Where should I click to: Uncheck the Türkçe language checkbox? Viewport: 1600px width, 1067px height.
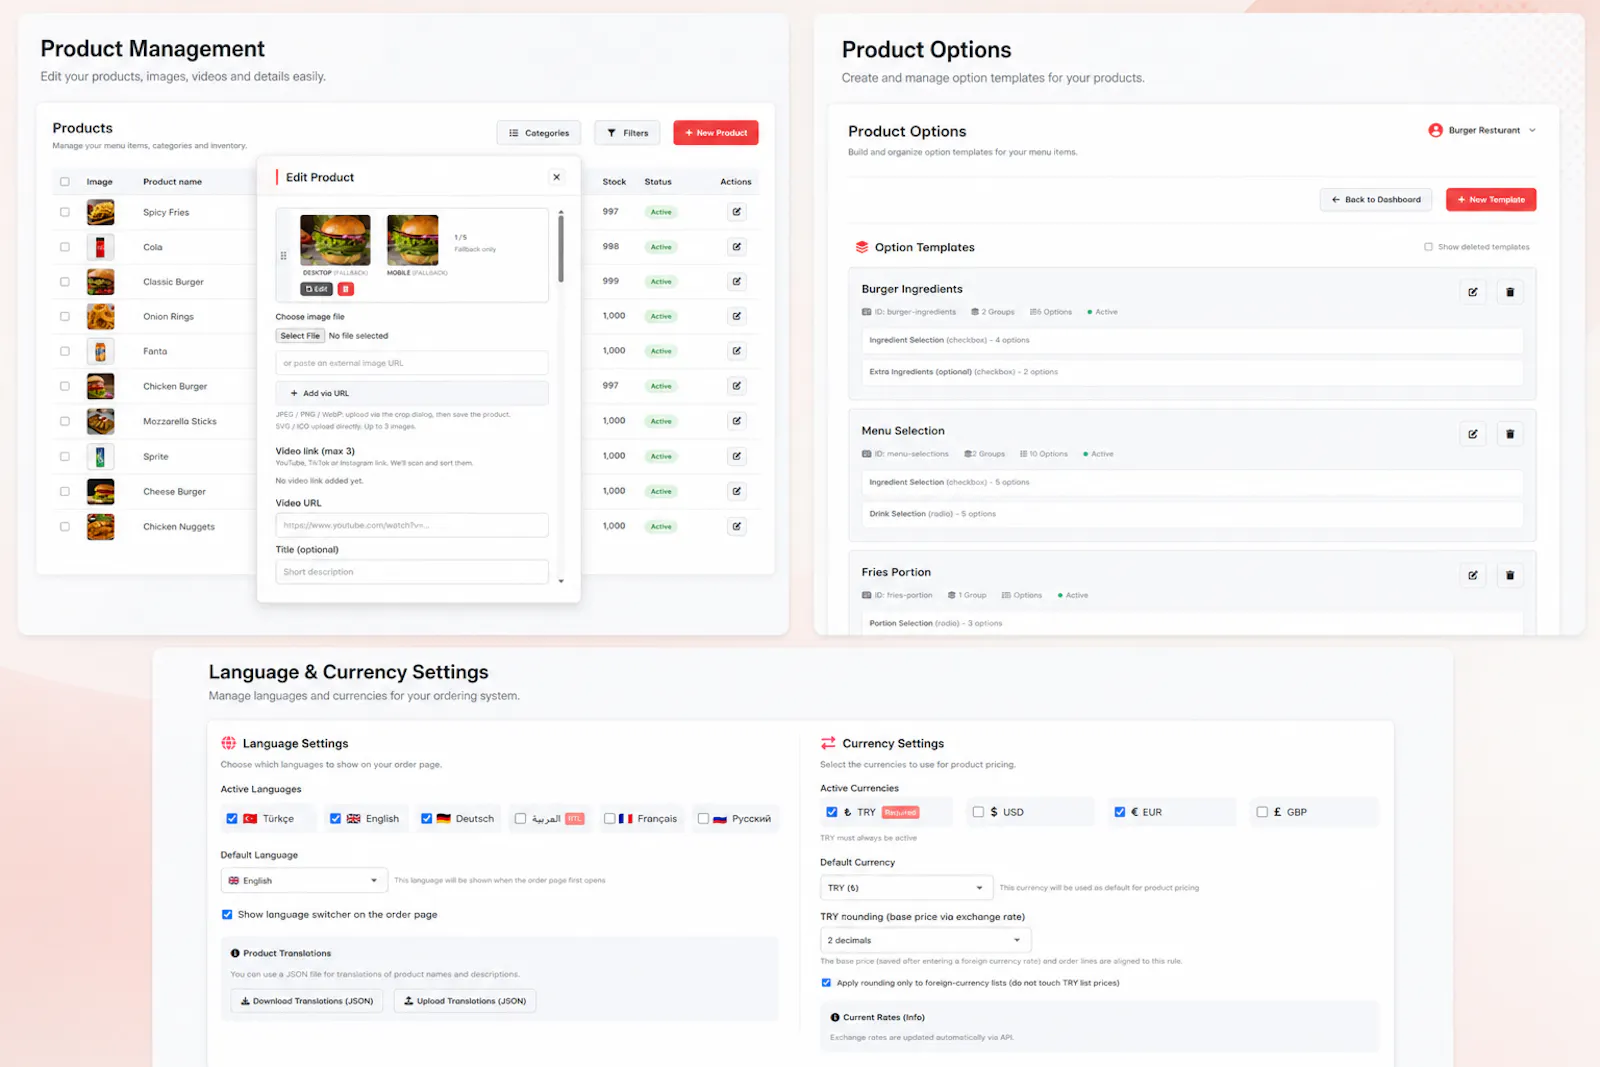point(232,818)
